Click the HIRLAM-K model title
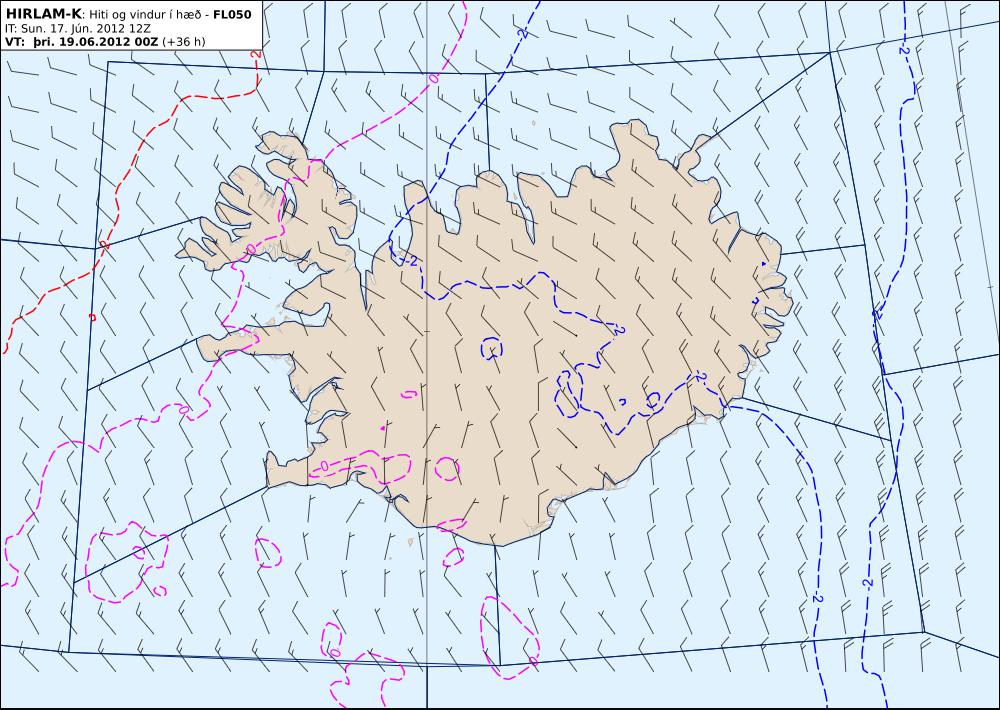This screenshot has width=1000, height=710. point(43,15)
